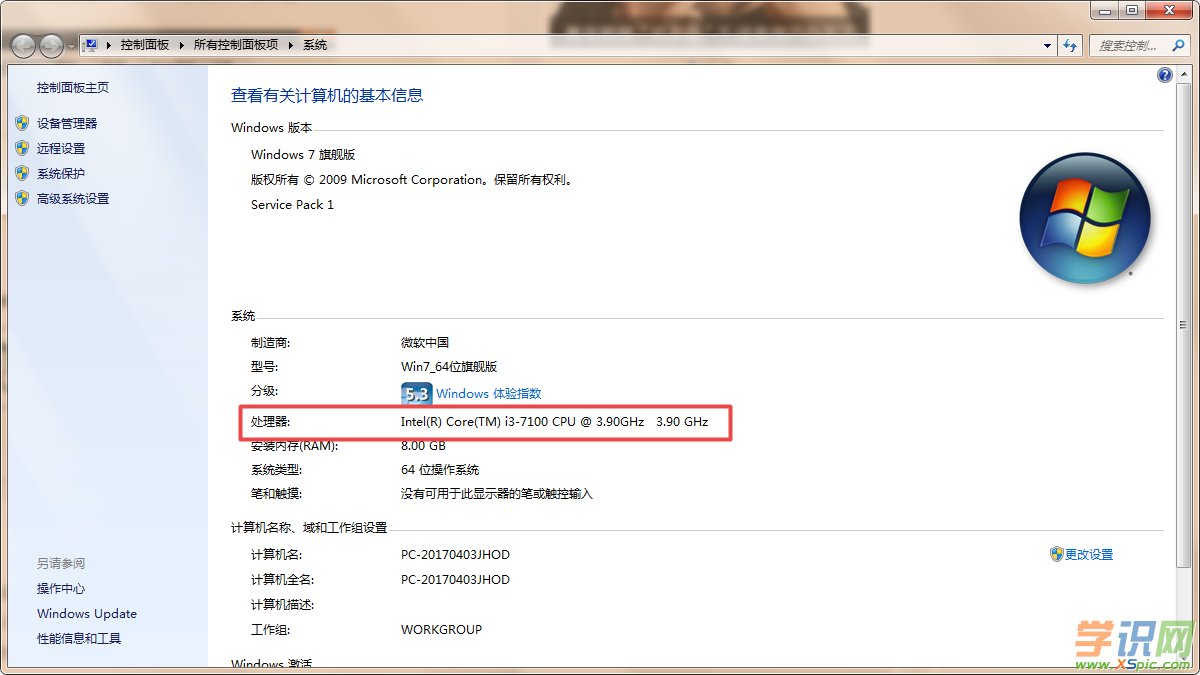Select the 所有控制面板项 breadcrumb

coord(235,45)
